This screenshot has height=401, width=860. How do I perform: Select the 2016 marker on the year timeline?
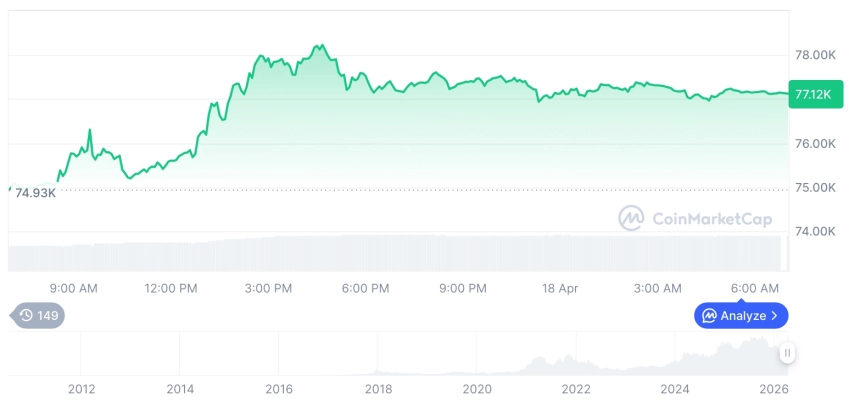[x=279, y=389]
